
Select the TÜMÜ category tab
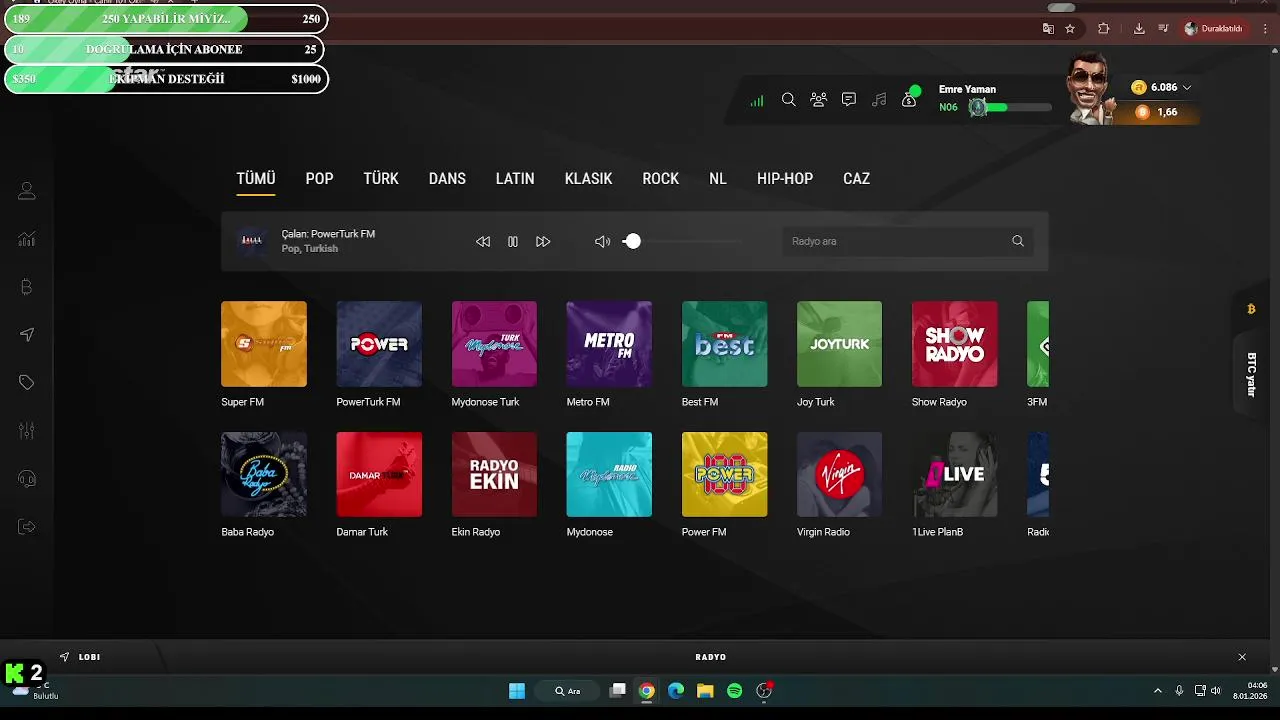coord(256,179)
